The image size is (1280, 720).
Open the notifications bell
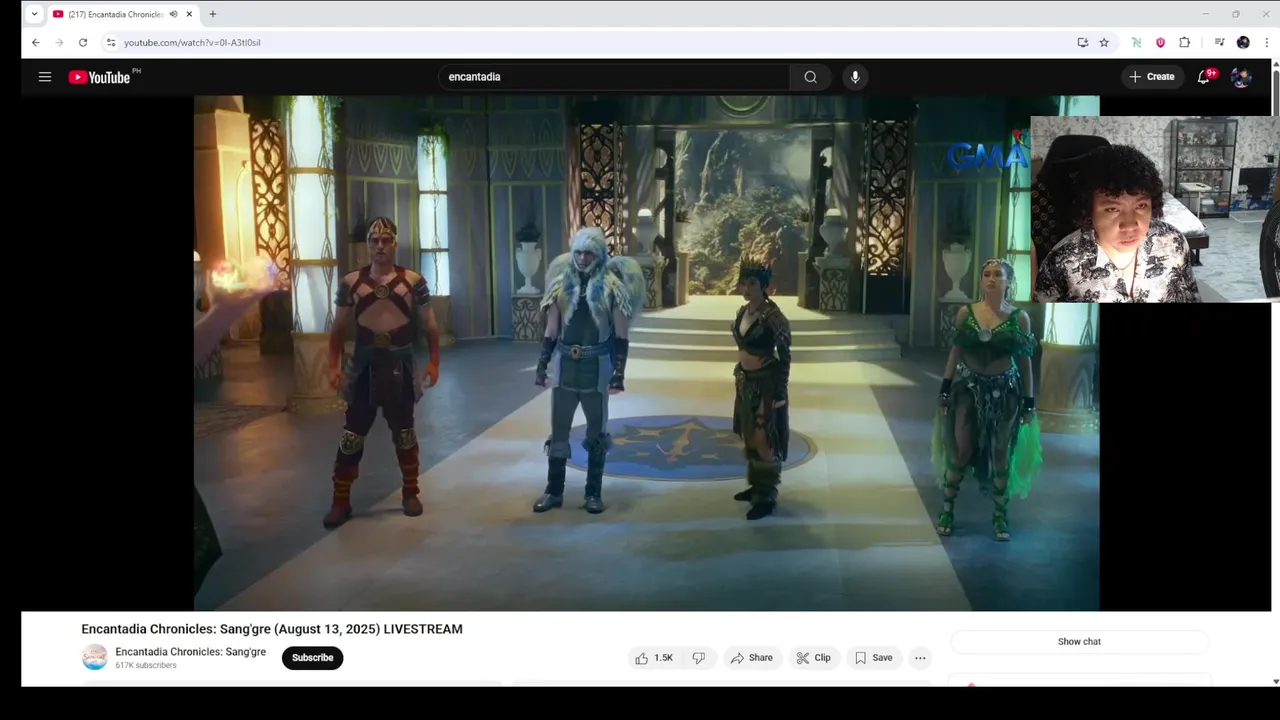pyautogui.click(x=1204, y=77)
